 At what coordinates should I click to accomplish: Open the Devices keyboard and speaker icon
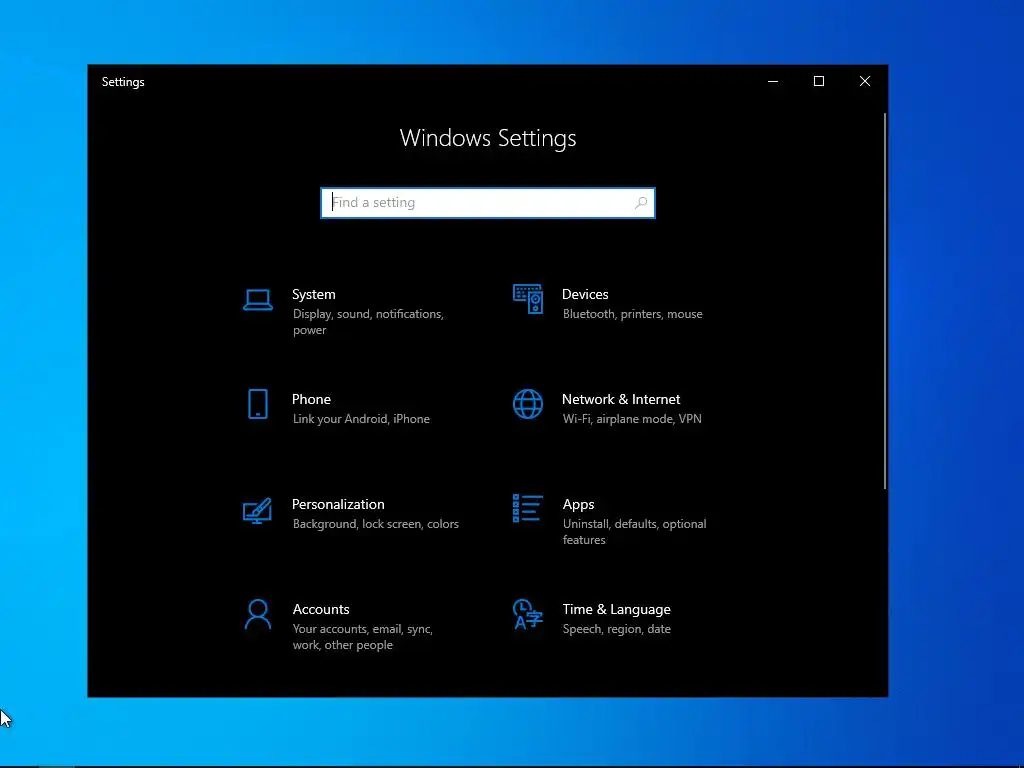pos(528,299)
